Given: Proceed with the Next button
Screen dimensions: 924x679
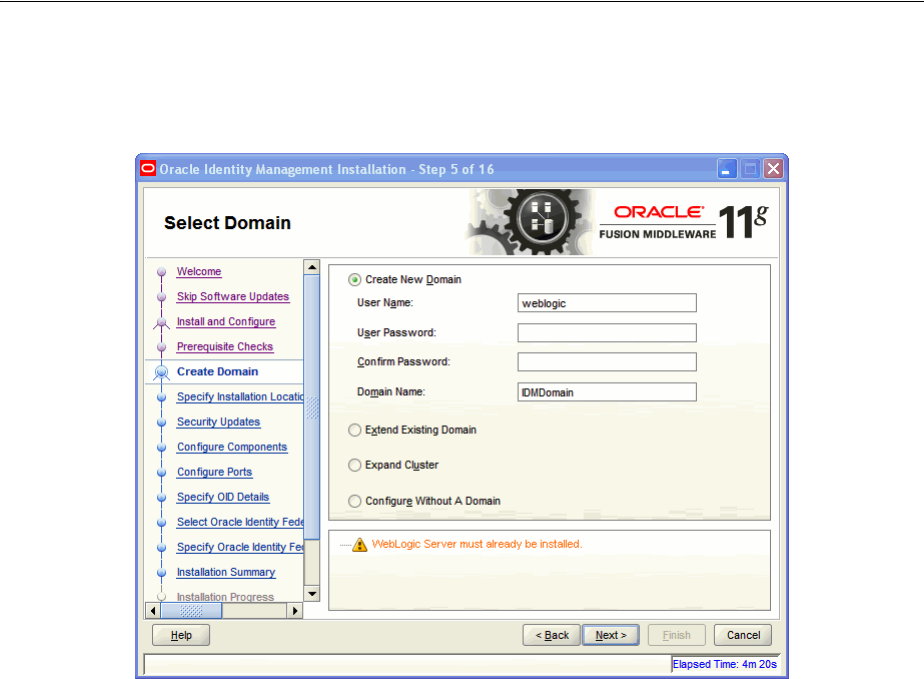Looking at the screenshot, I should pyautogui.click(x=610, y=635).
